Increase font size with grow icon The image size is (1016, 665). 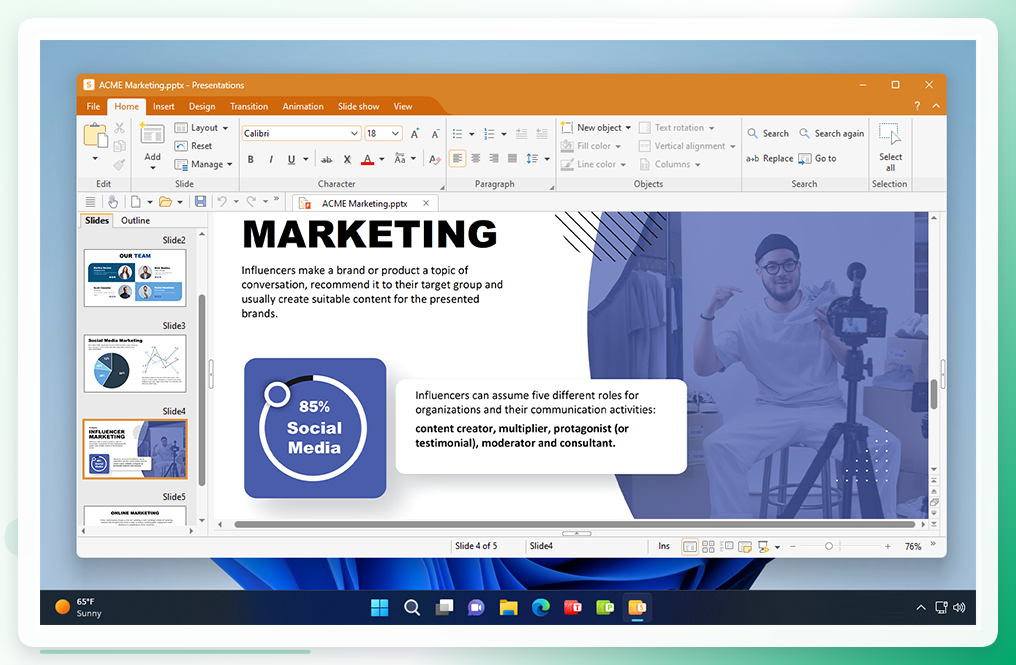[415, 134]
